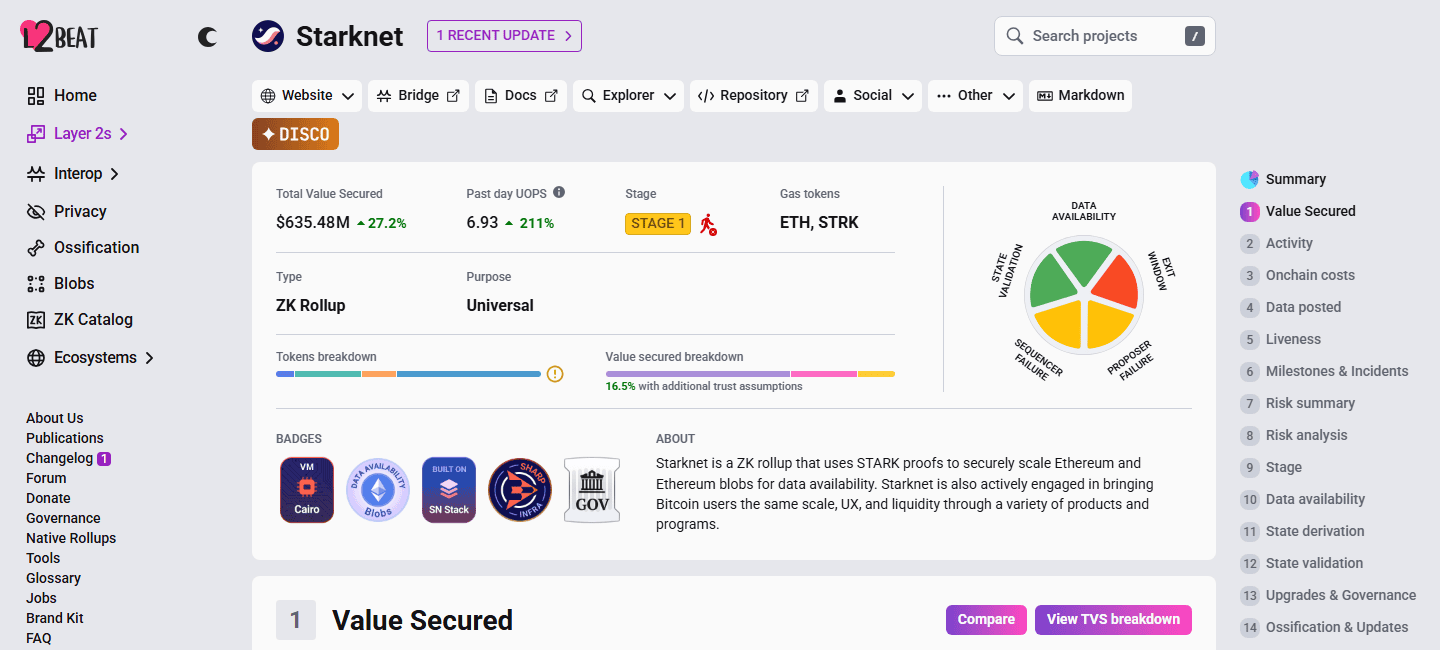
Task: Click the L2BEAT logo
Action: pyautogui.click(x=59, y=36)
